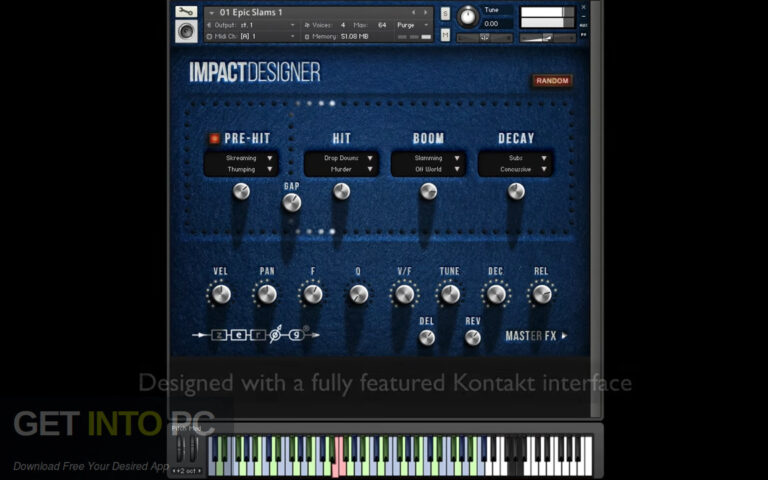Open instrument edit mode via wrench icon
The image size is (768, 480).
(x=186, y=11)
